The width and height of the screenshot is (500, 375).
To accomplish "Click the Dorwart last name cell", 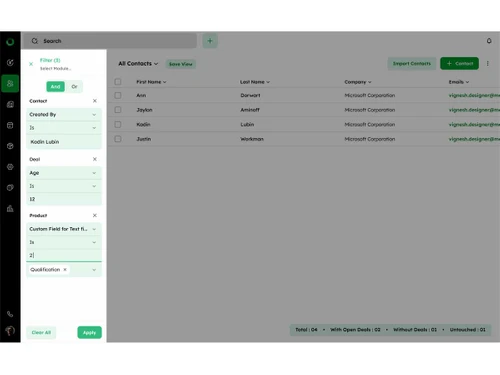I will (250, 95).
